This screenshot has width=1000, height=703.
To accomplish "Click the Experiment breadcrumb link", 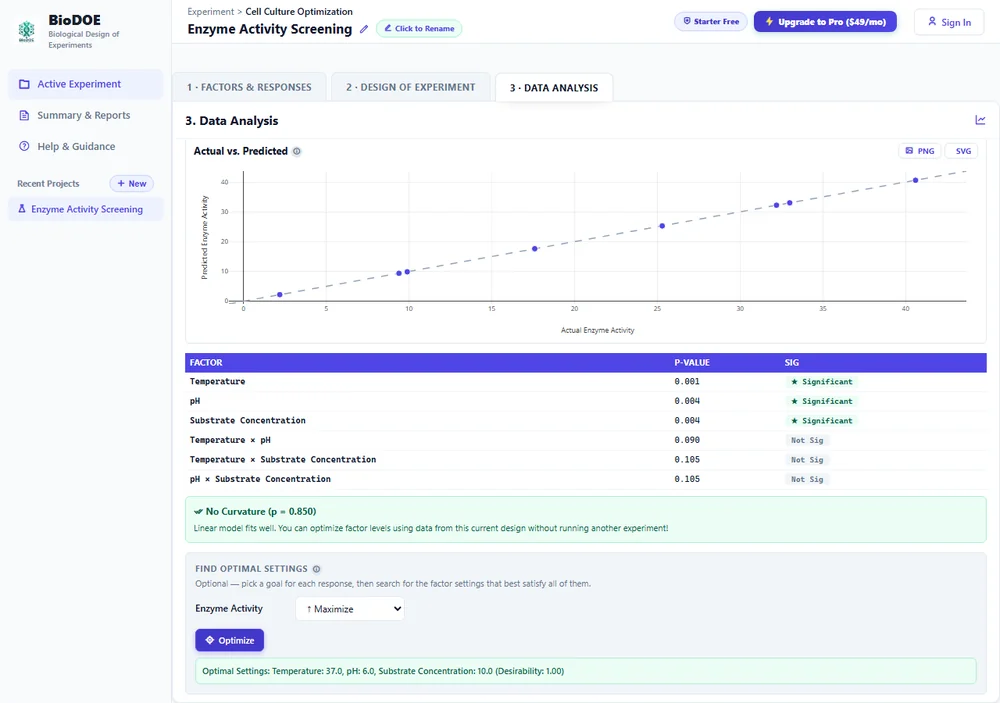I will 210,11.
